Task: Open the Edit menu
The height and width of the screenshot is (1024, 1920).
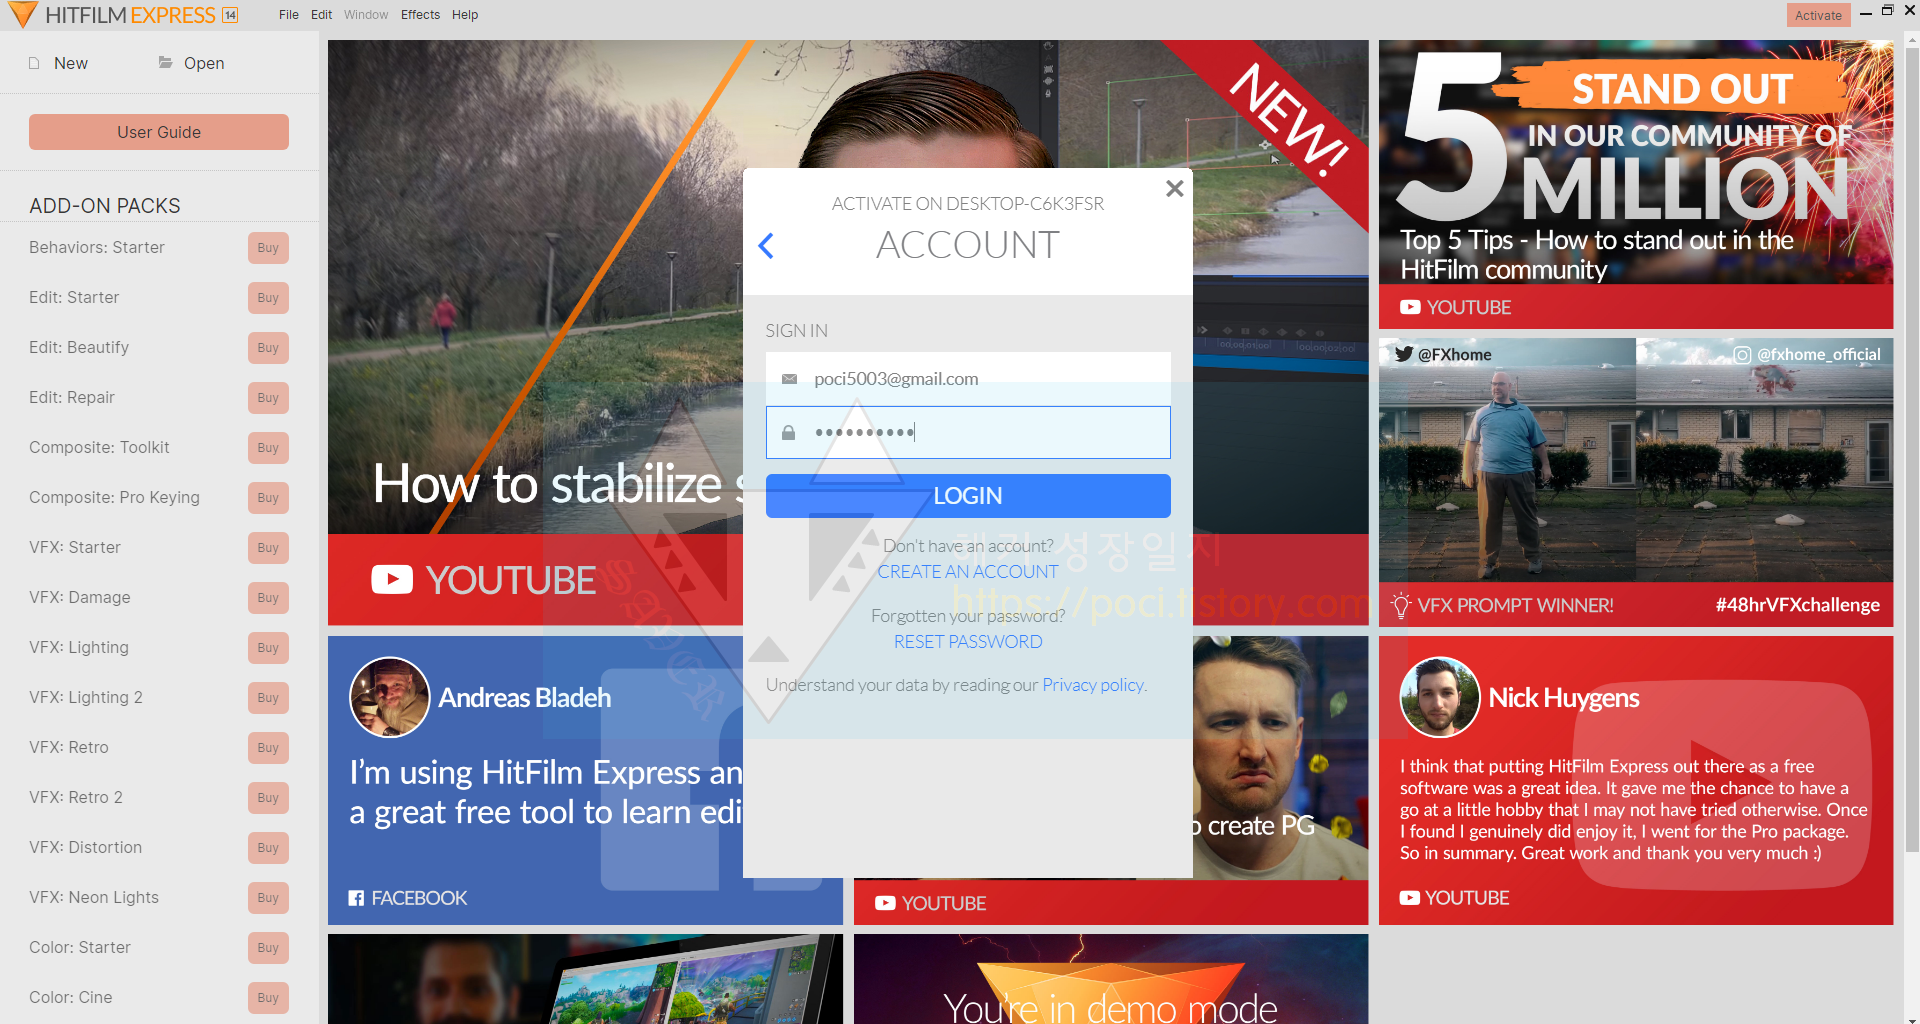Action: pos(321,15)
